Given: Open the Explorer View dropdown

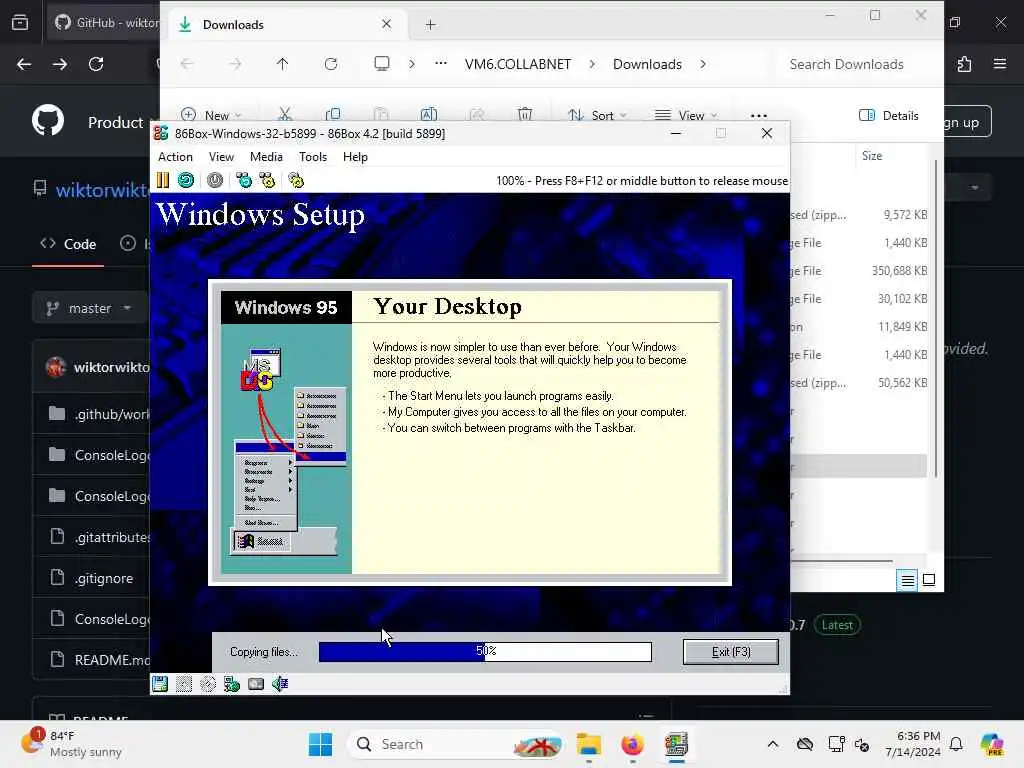Looking at the screenshot, I should click(x=686, y=115).
